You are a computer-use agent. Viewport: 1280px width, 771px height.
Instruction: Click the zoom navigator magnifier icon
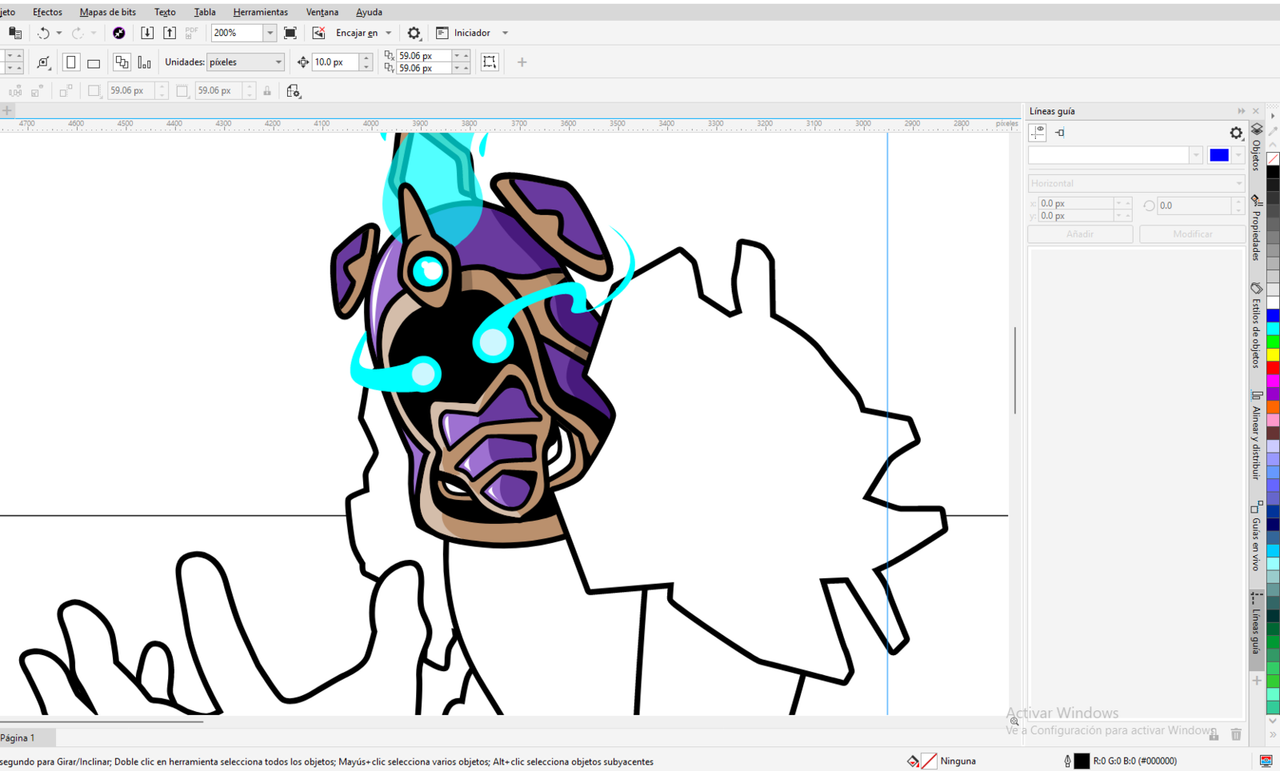(x=1014, y=721)
